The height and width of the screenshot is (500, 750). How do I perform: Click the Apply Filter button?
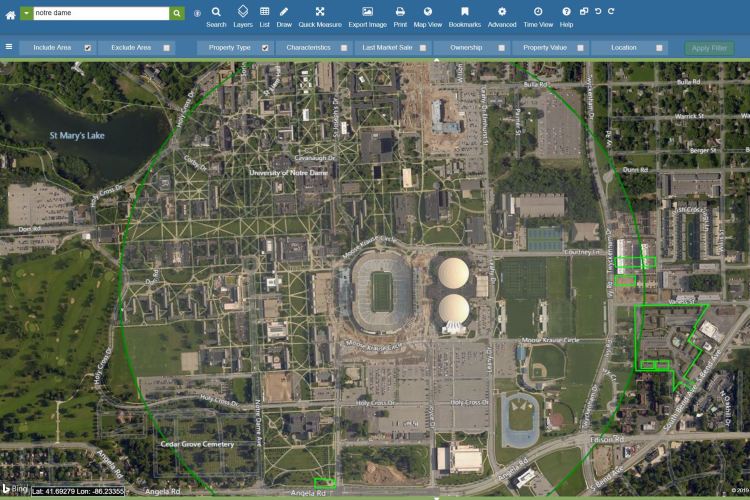(x=709, y=48)
